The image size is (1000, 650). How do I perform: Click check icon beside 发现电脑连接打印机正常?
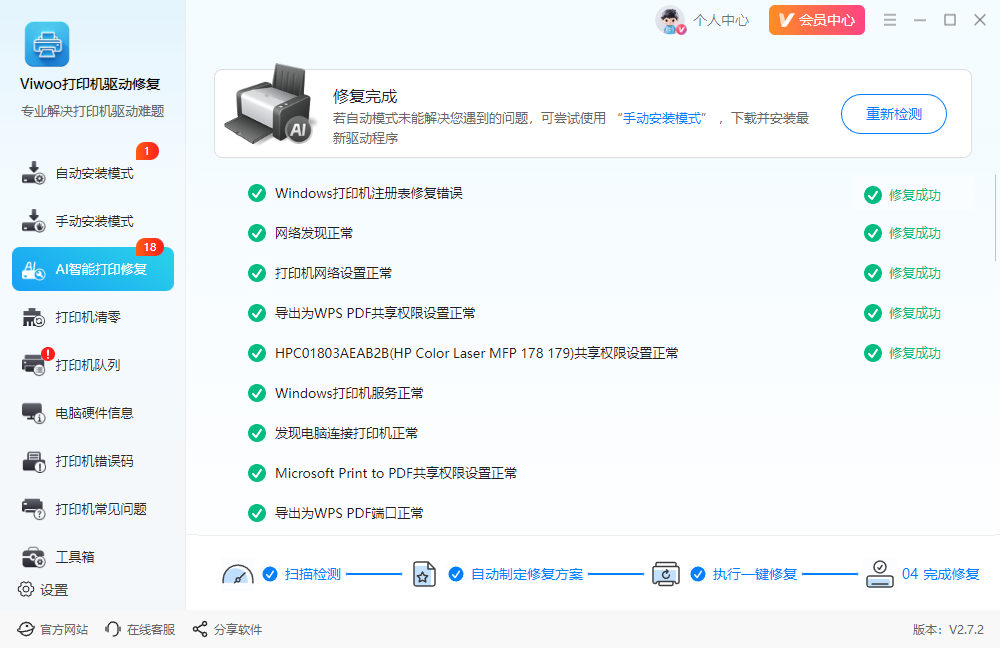click(257, 433)
